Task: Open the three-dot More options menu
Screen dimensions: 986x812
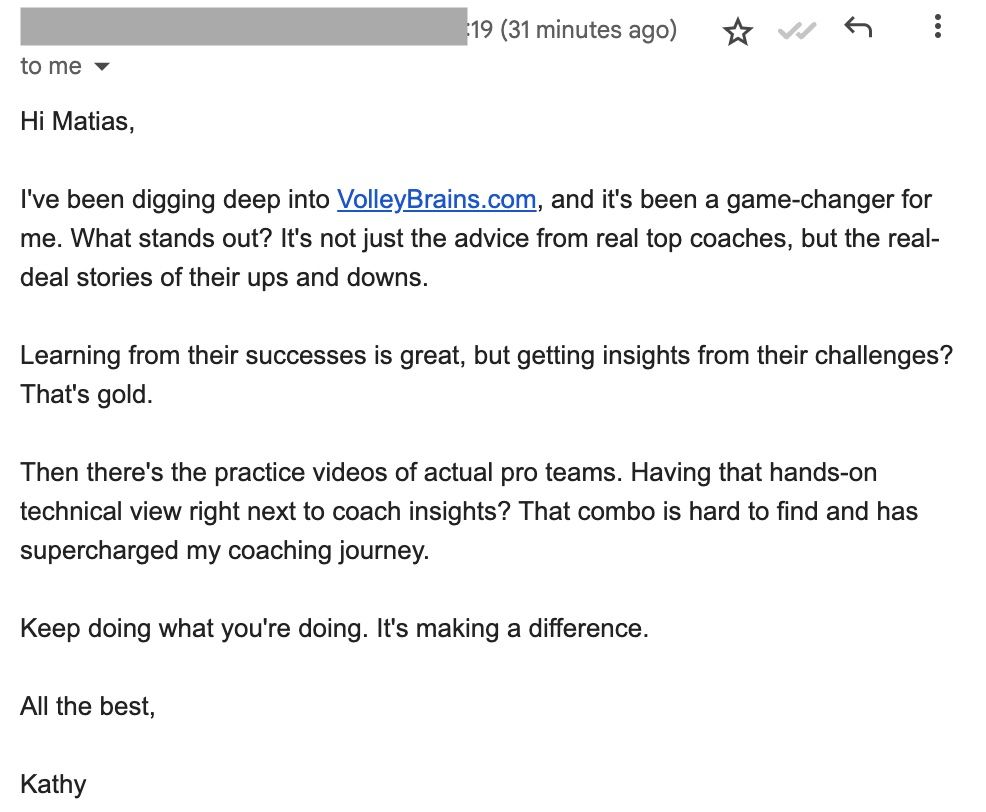Action: pyautogui.click(x=938, y=27)
